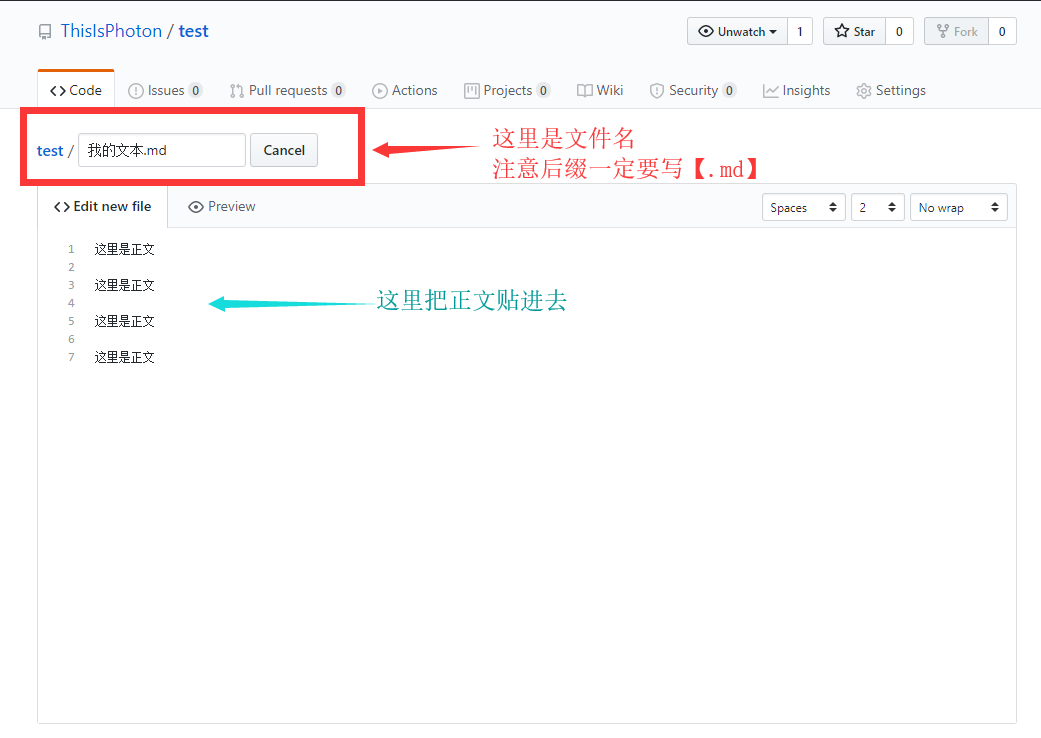Open the Spaces indent mode dropdown
This screenshot has width=1041, height=738.
(803, 207)
